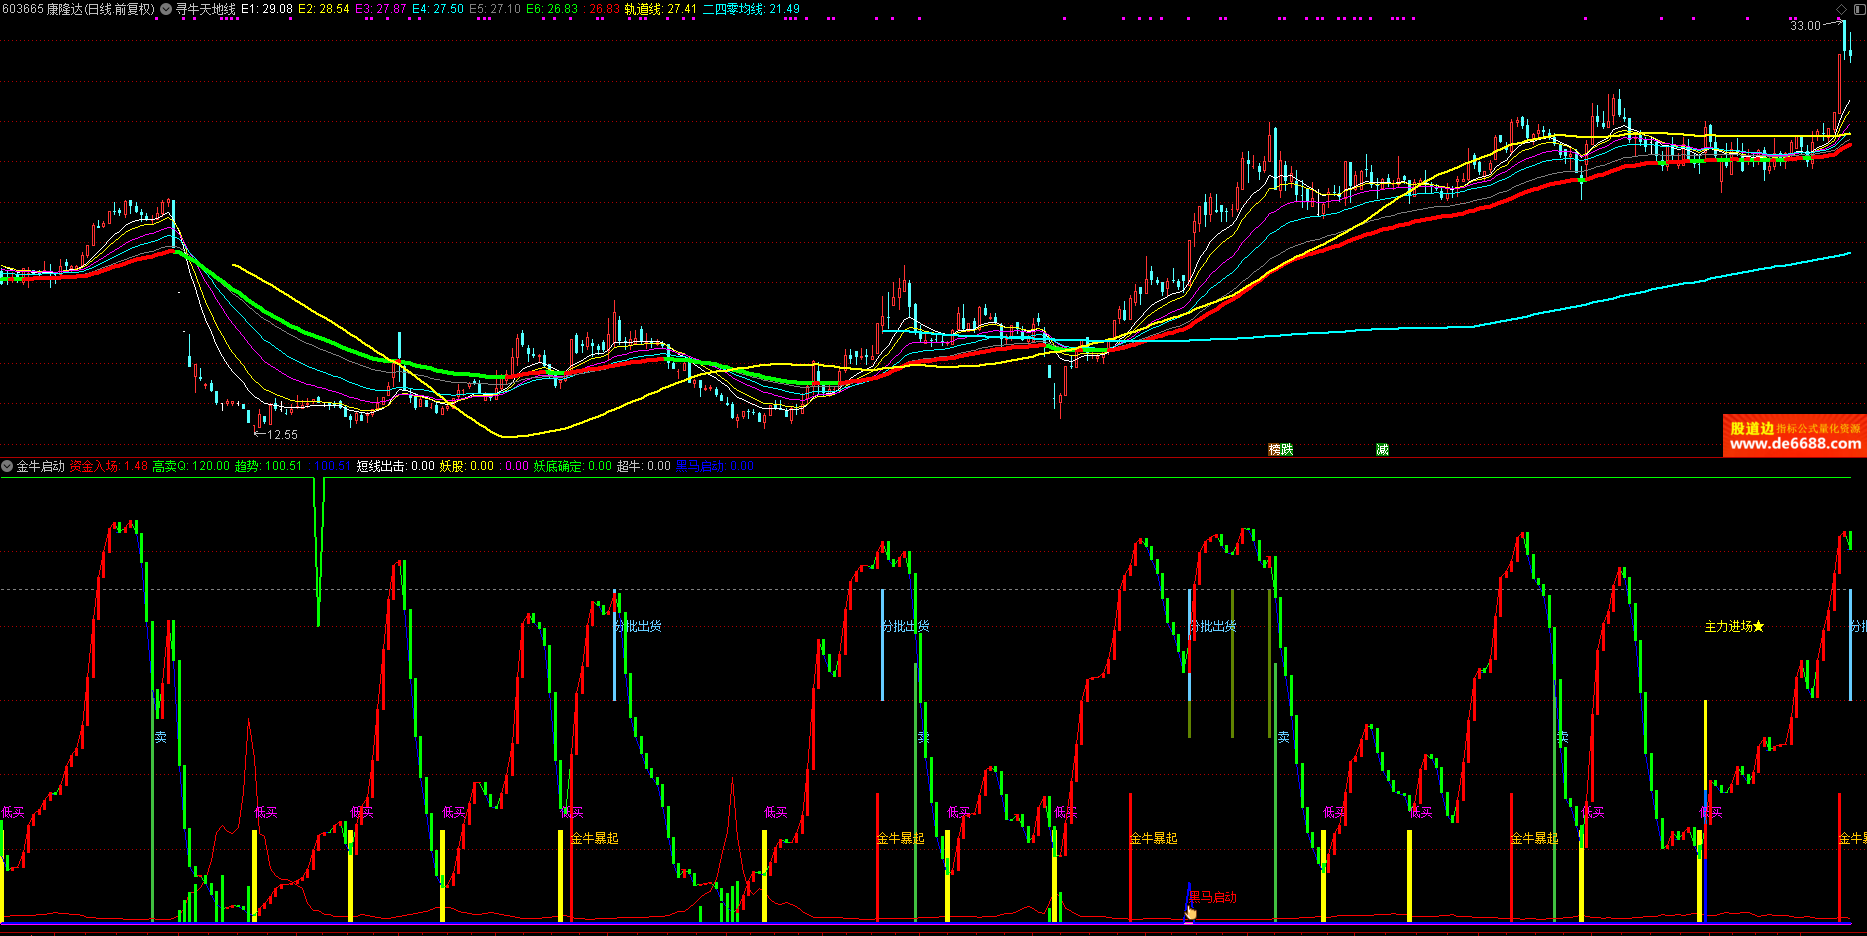Click the 12.55 low price label
1867x936 pixels.
tap(282, 435)
